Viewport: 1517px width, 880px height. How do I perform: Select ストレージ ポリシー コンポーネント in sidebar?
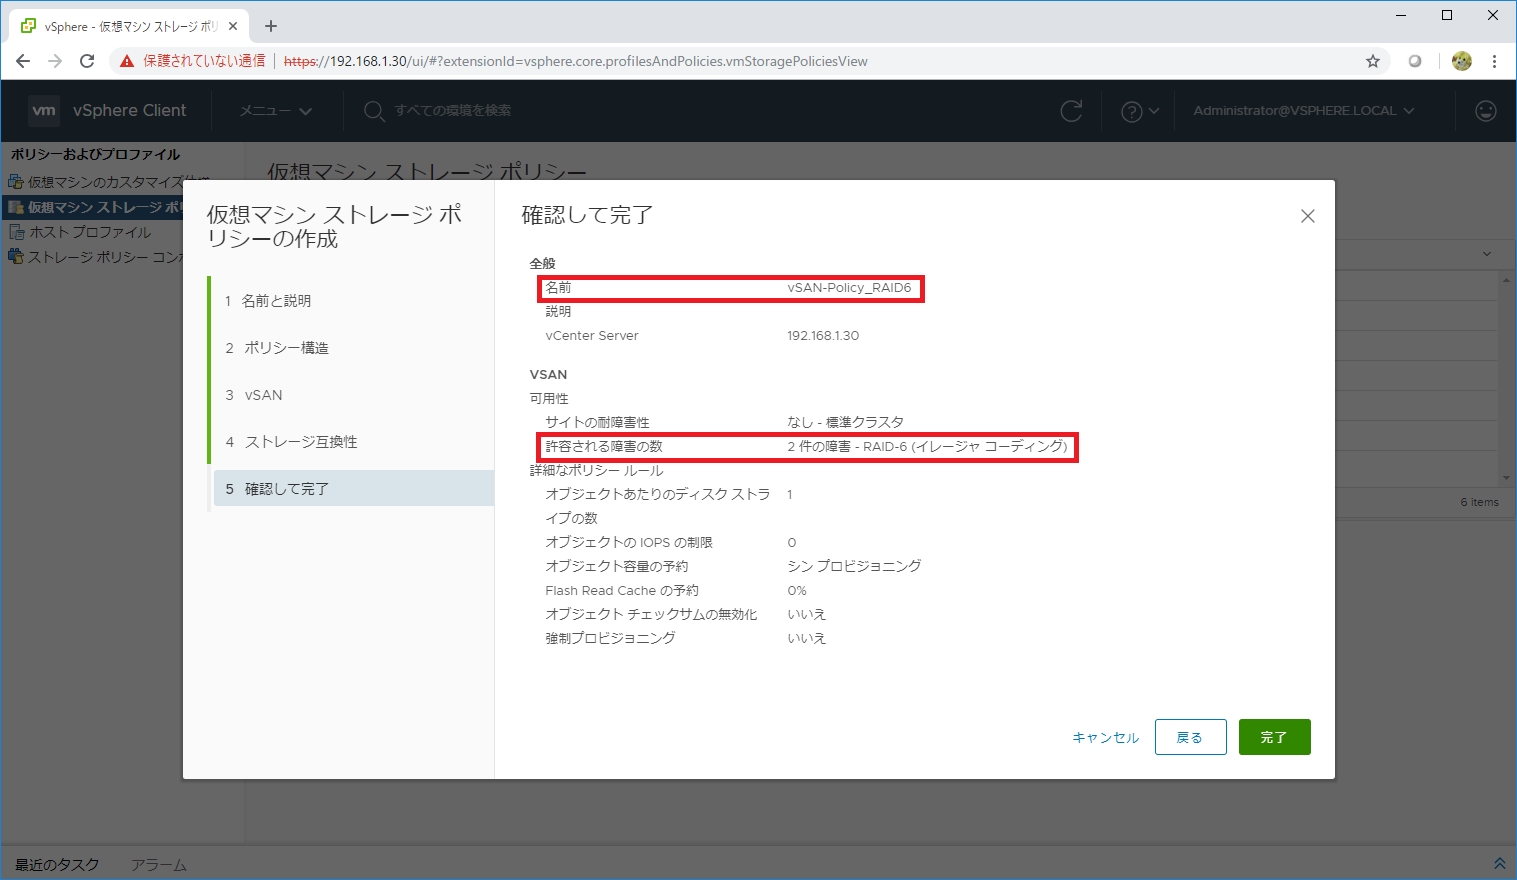point(96,257)
